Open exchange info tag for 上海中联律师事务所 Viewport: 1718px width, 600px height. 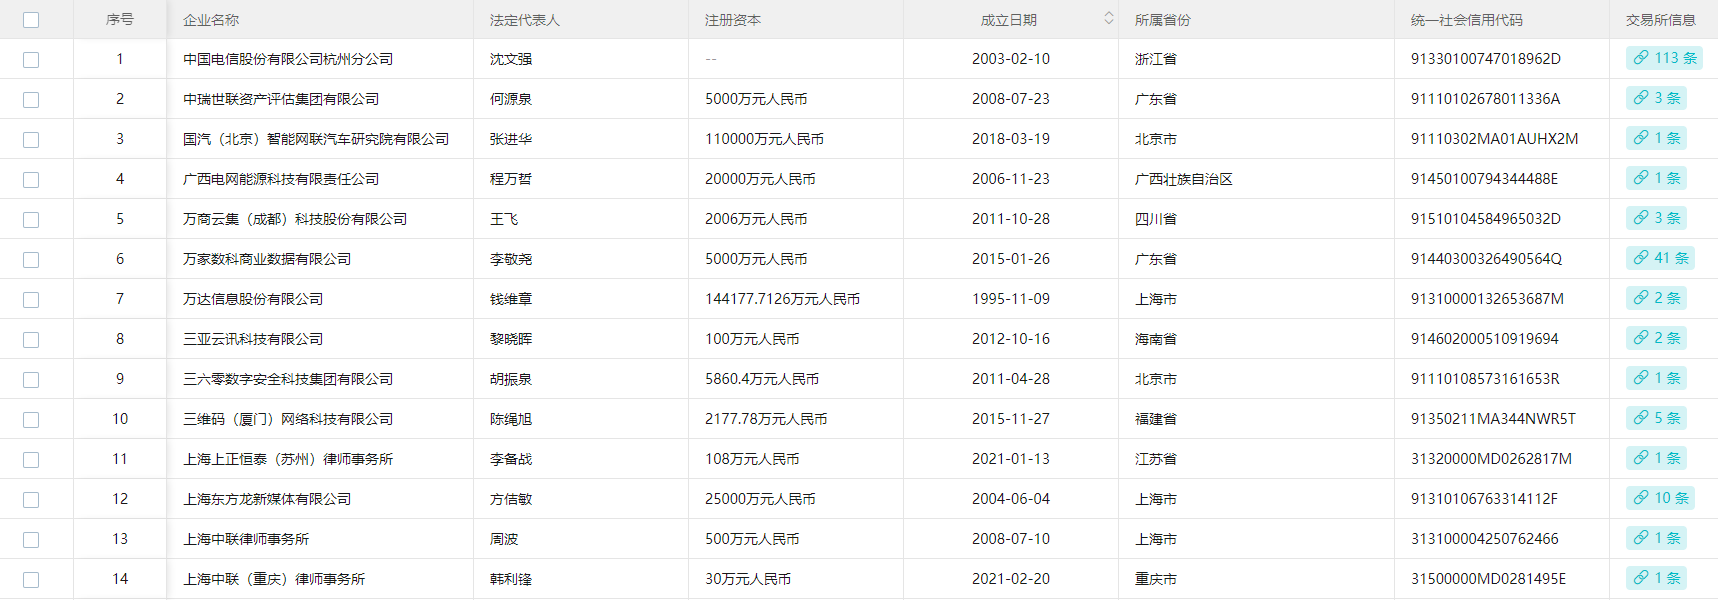1656,538
